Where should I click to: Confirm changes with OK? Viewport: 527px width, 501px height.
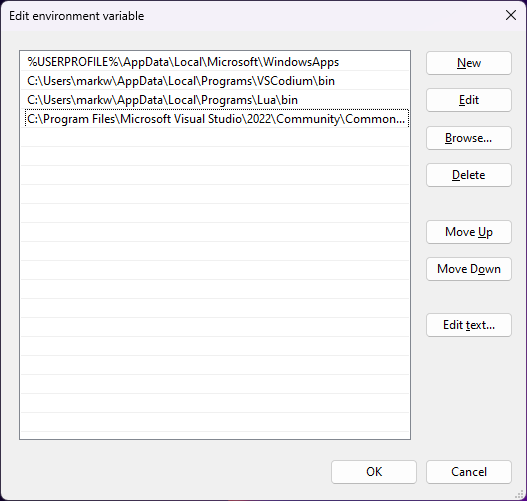(x=374, y=472)
